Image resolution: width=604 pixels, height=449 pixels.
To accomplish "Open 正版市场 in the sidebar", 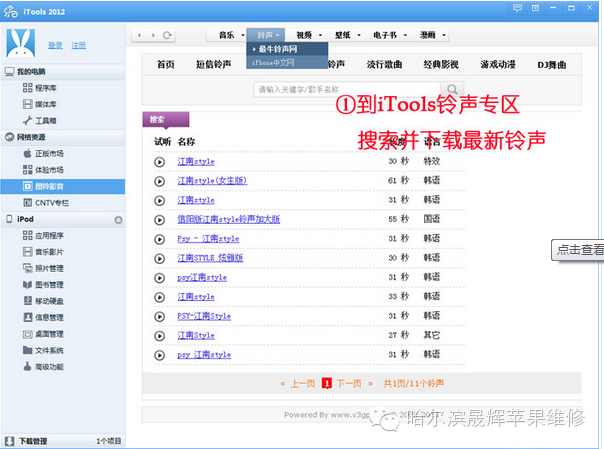I will click(44, 154).
